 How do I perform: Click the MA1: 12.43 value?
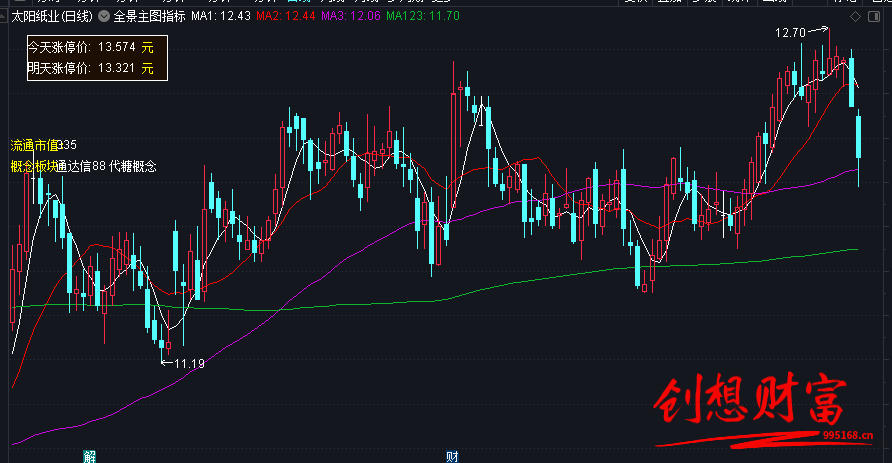tap(221, 16)
